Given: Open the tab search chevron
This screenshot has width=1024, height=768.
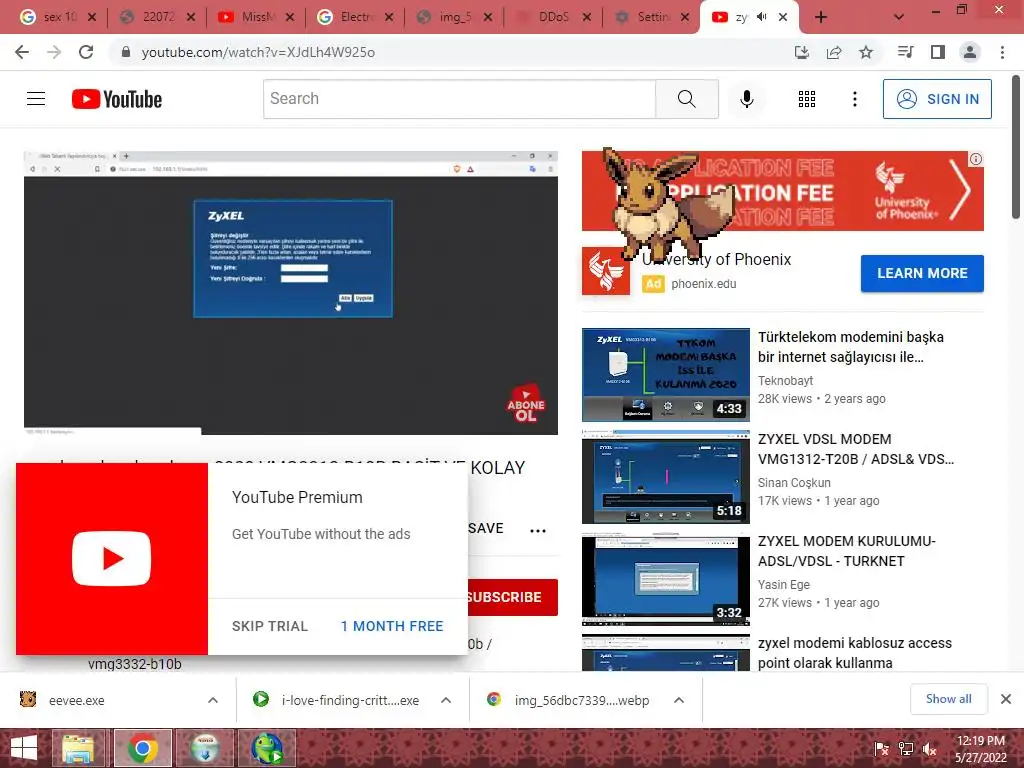Looking at the screenshot, I should click(x=899, y=17).
